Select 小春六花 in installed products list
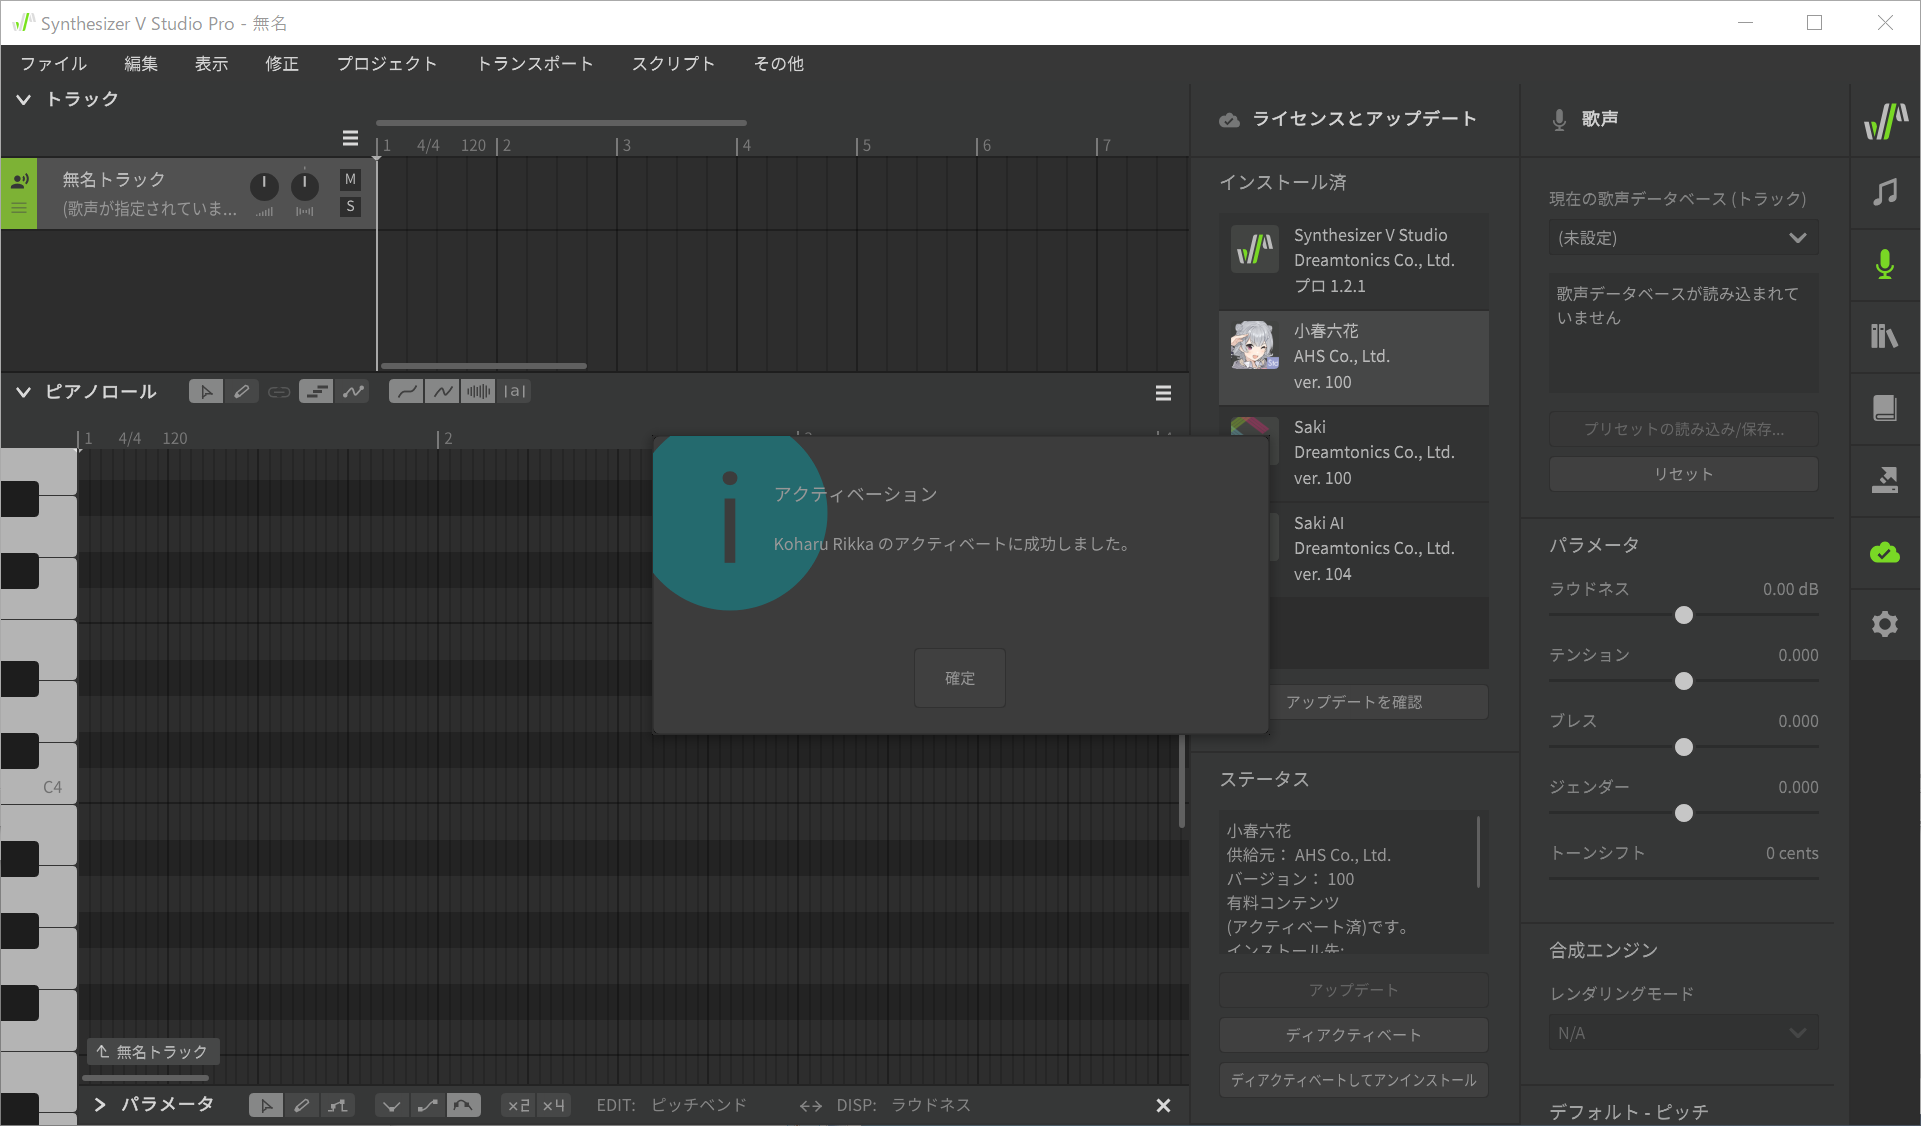The image size is (1921, 1126). (1353, 357)
